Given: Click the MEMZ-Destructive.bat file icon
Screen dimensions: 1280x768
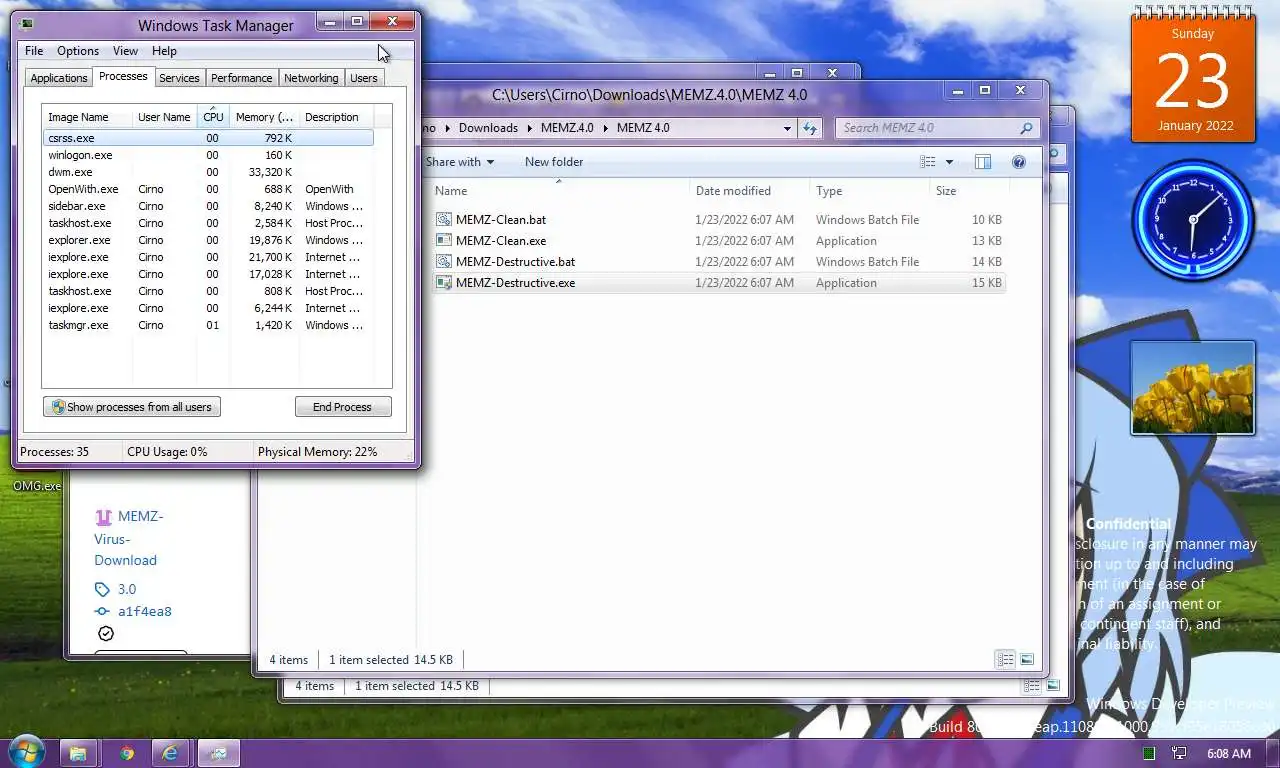Looking at the screenshot, I should [x=444, y=261].
